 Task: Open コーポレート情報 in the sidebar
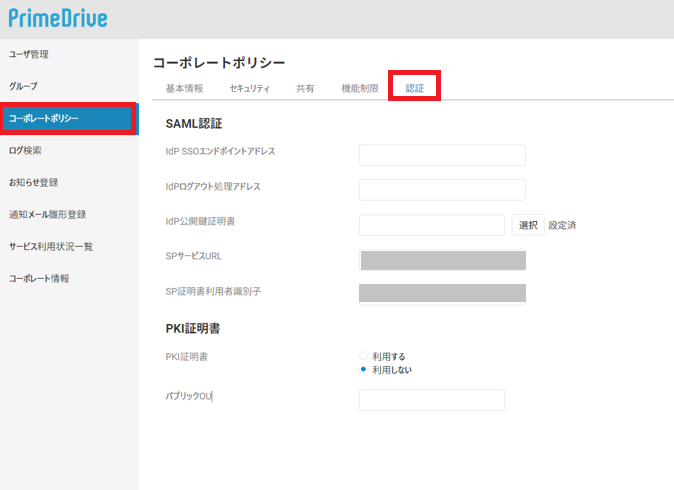39,278
